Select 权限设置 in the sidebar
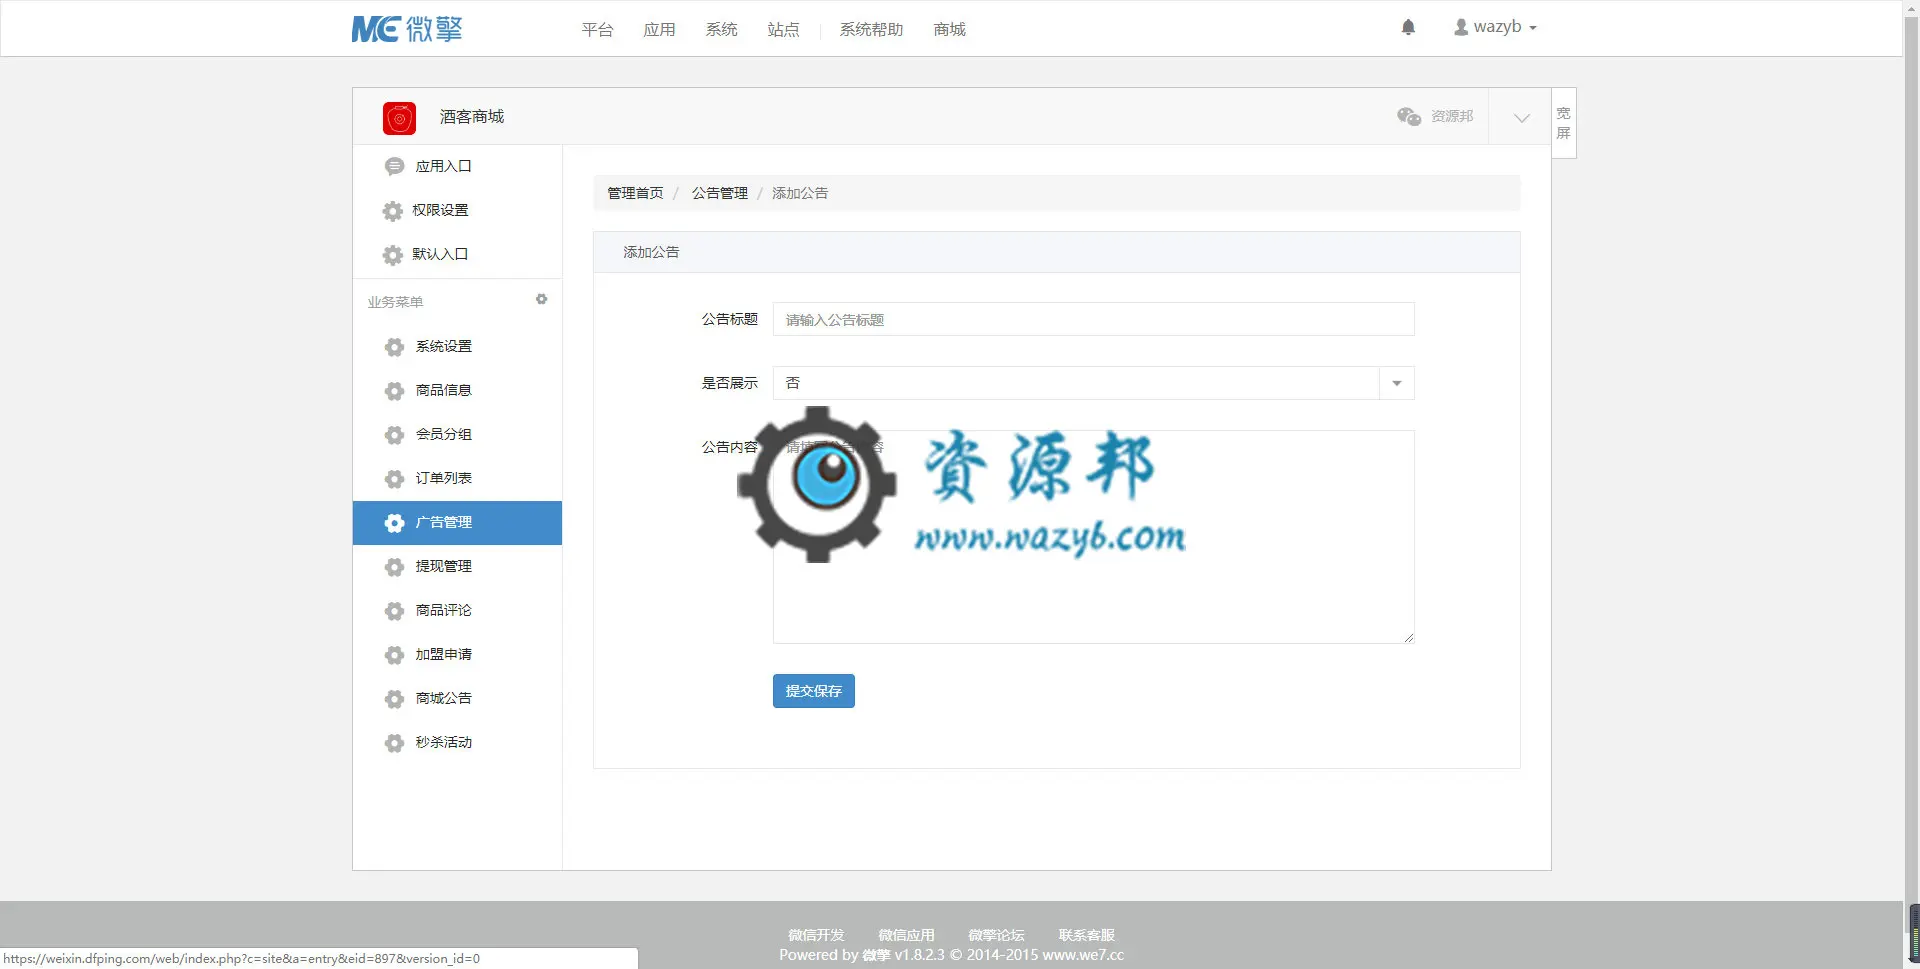Viewport: 1920px width, 969px height. coord(457,210)
